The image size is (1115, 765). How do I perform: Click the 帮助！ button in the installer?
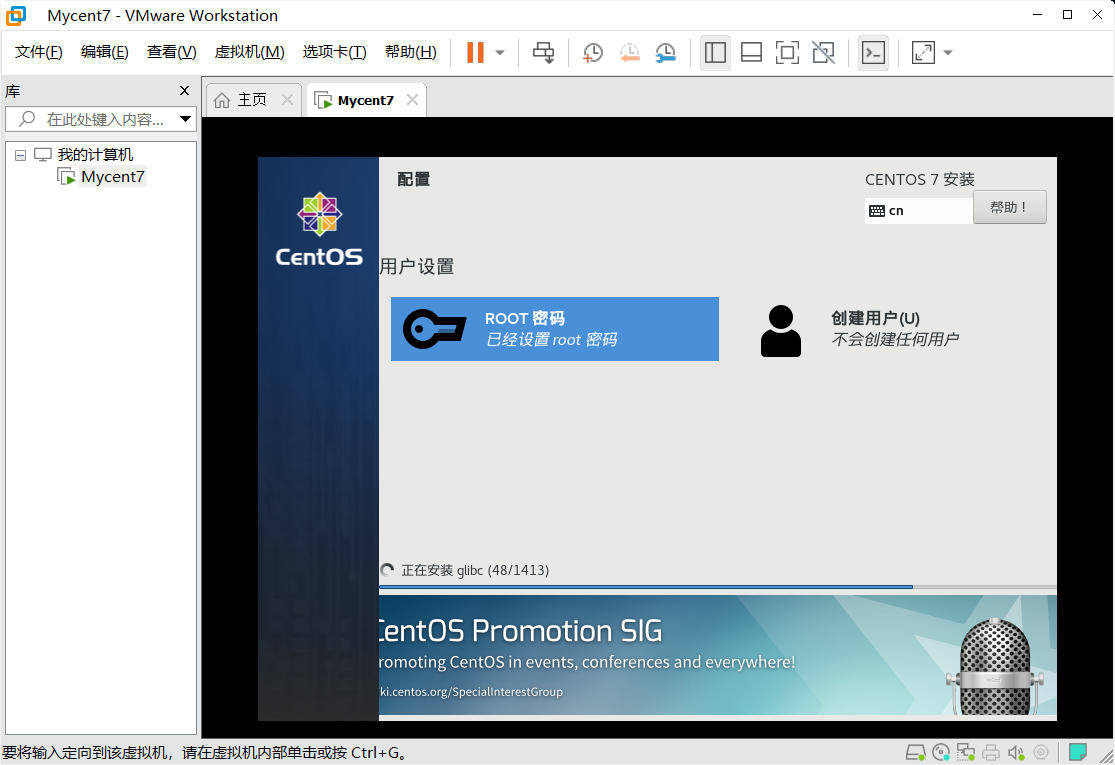1009,208
